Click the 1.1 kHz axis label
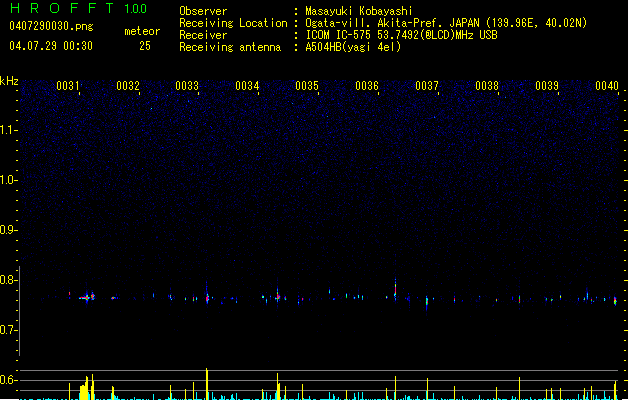 pyautogui.click(x=8, y=130)
